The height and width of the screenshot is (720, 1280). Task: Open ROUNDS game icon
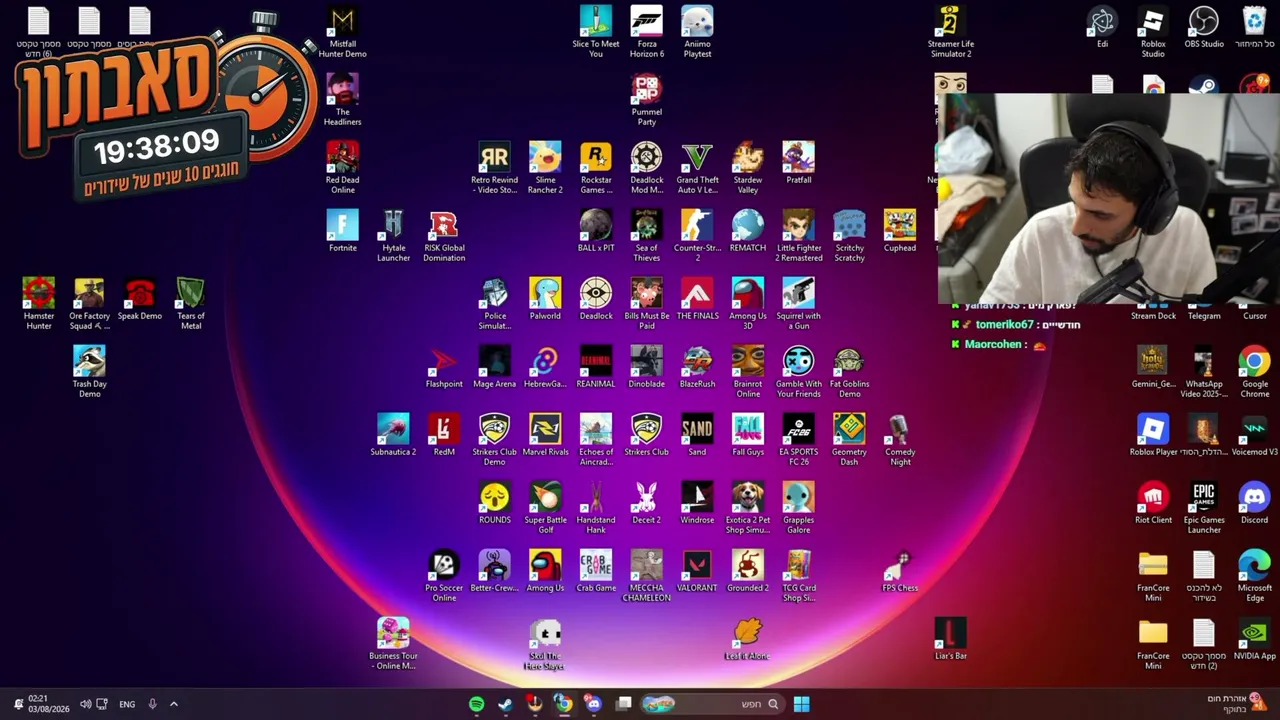(x=494, y=503)
